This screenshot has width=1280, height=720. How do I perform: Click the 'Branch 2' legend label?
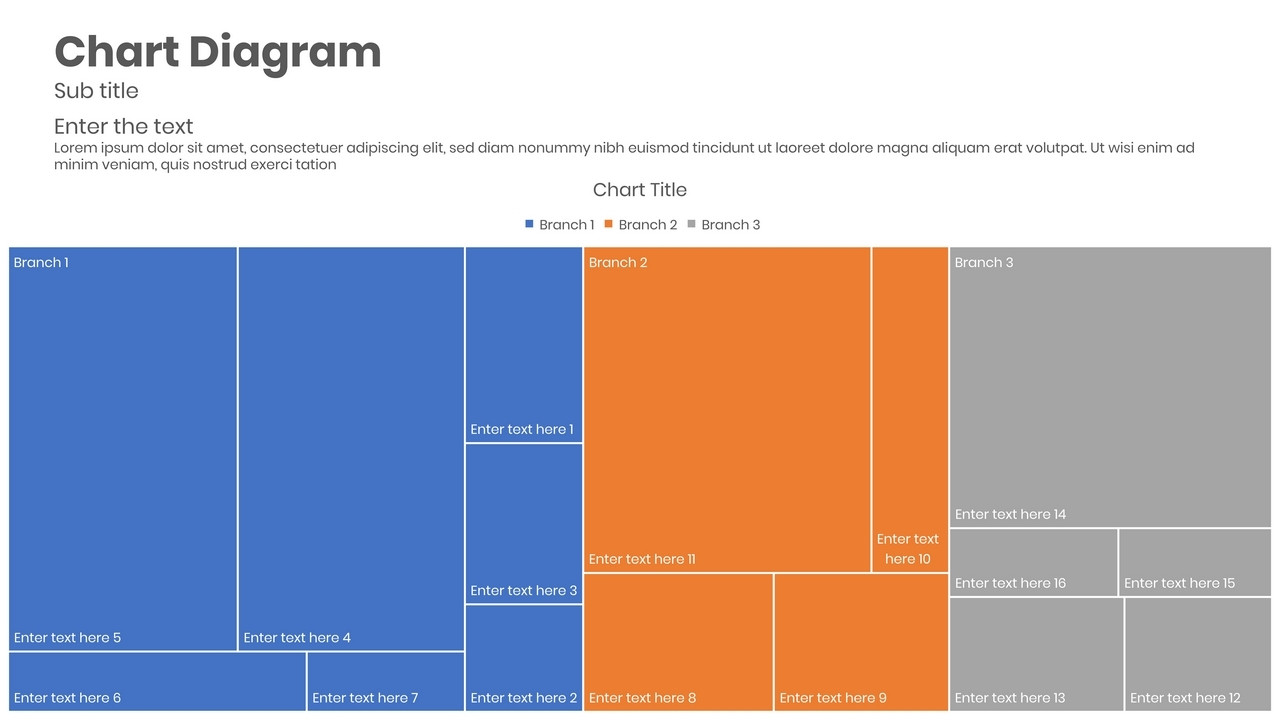(648, 225)
